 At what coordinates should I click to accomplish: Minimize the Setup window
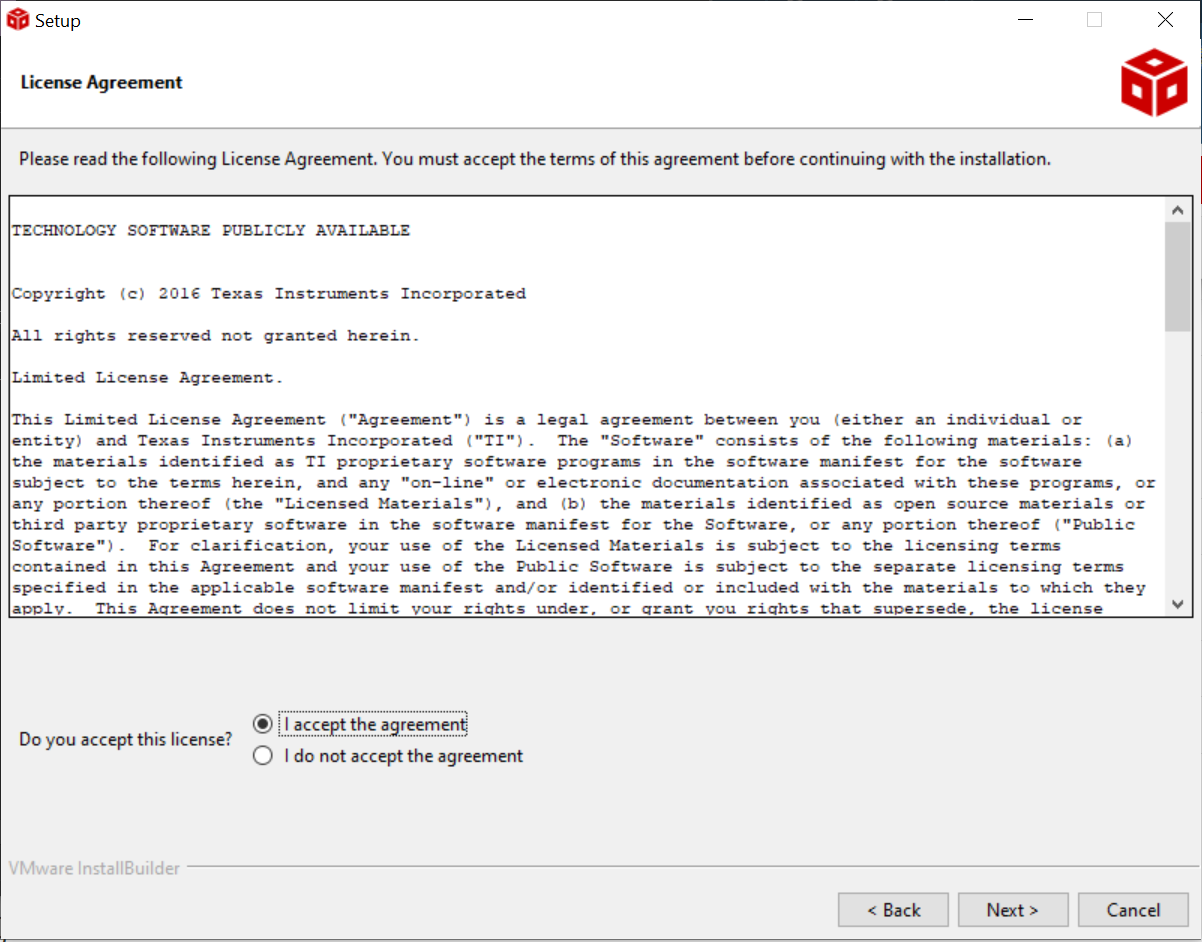click(x=1025, y=19)
